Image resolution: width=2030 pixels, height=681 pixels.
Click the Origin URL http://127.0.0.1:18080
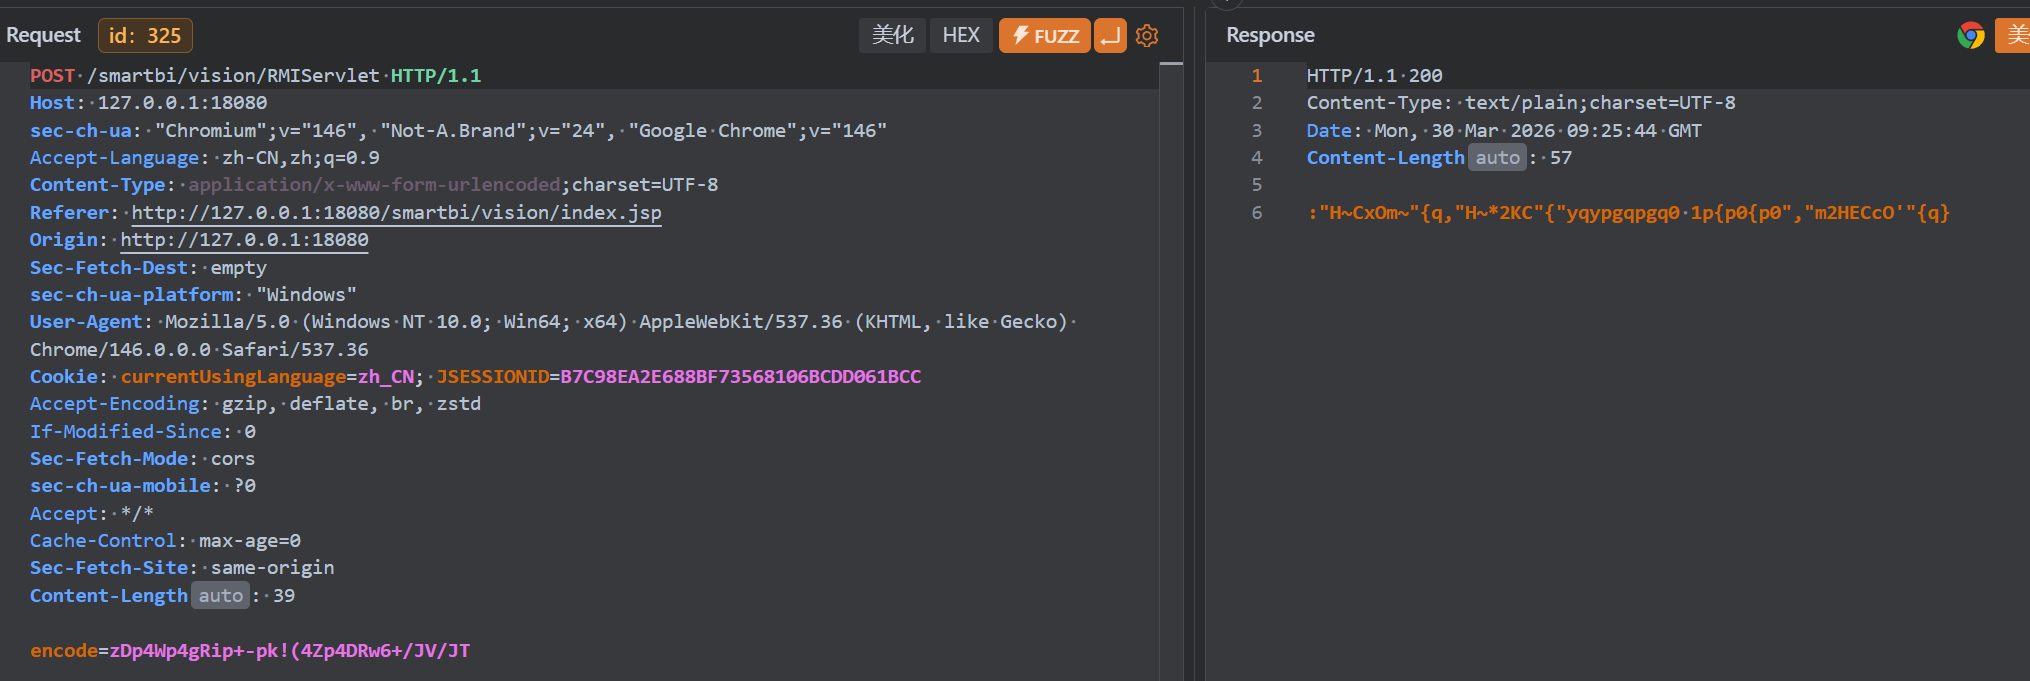click(244, 240)
